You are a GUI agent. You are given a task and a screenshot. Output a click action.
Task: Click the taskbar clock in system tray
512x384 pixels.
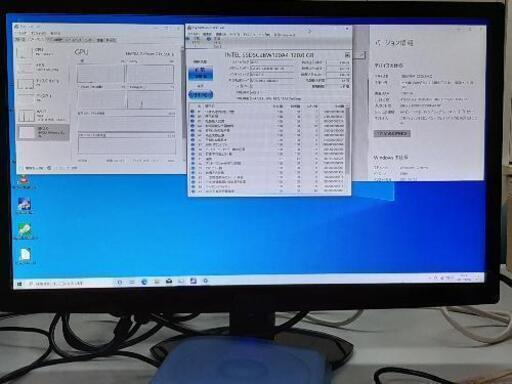464,277
